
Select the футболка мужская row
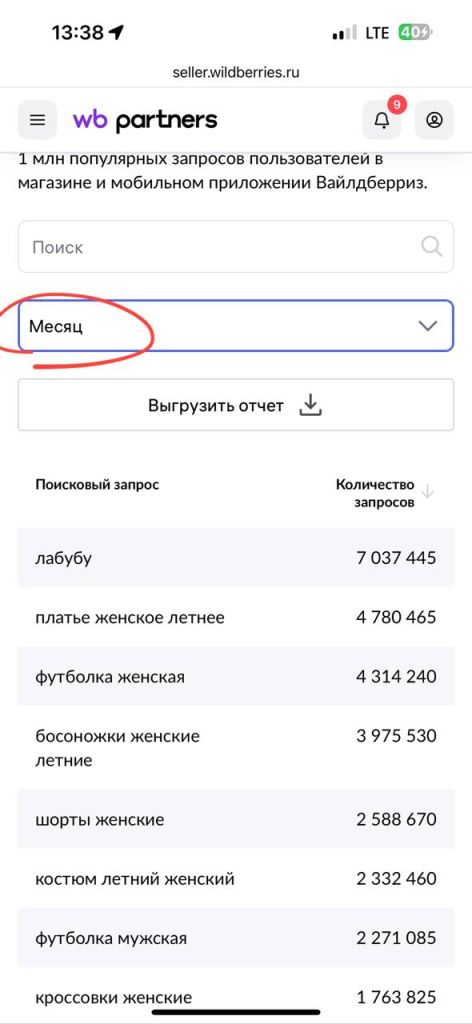click(x=236, y=938)
